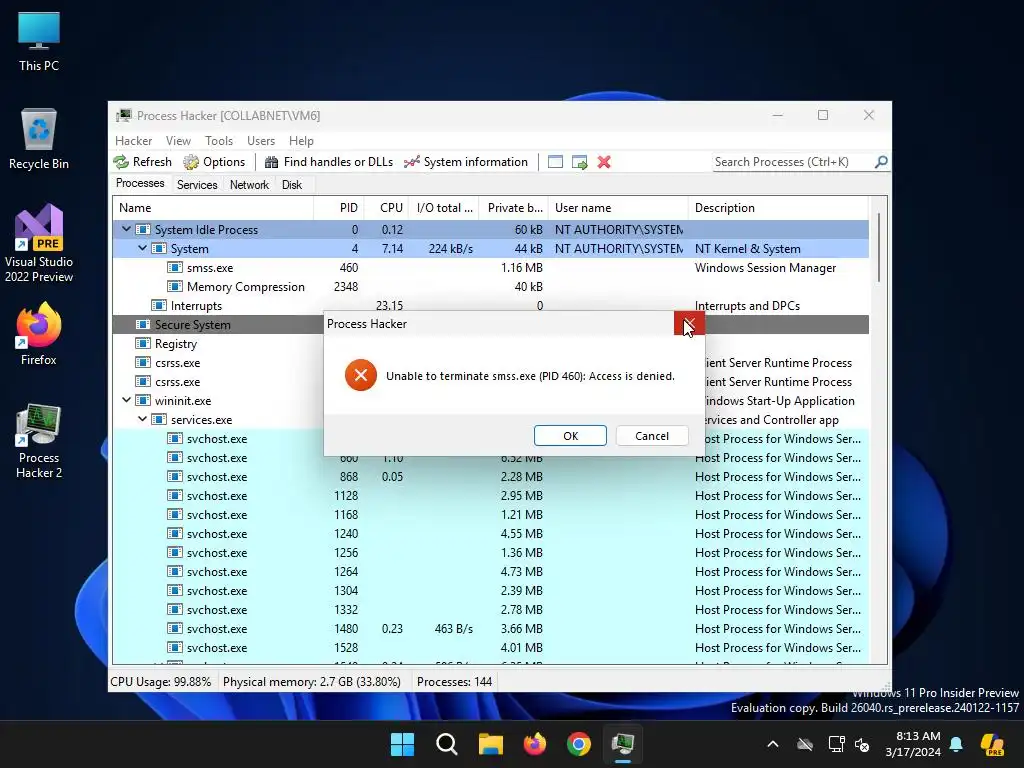This screenshot has width=1024, height=768.
Task: Focus the Search Processes input field
Action: [793, 162]
